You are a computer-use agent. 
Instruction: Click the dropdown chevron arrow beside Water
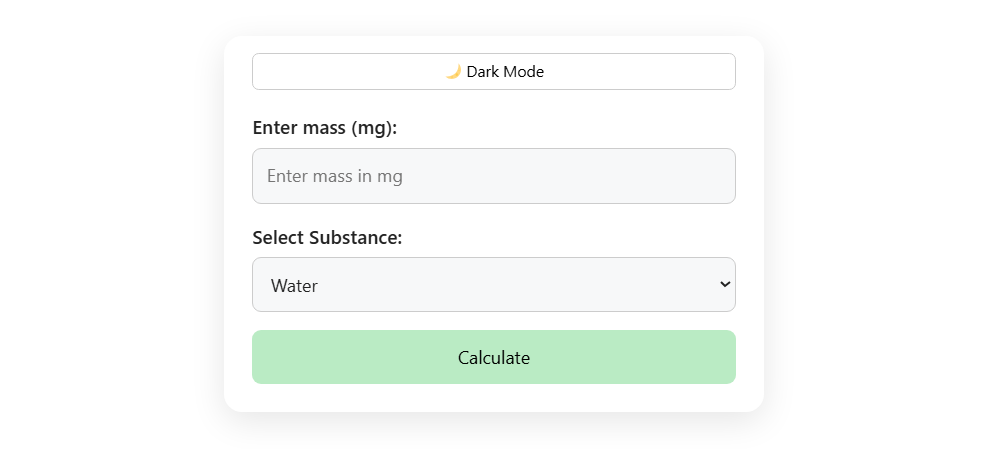[725, 284]
